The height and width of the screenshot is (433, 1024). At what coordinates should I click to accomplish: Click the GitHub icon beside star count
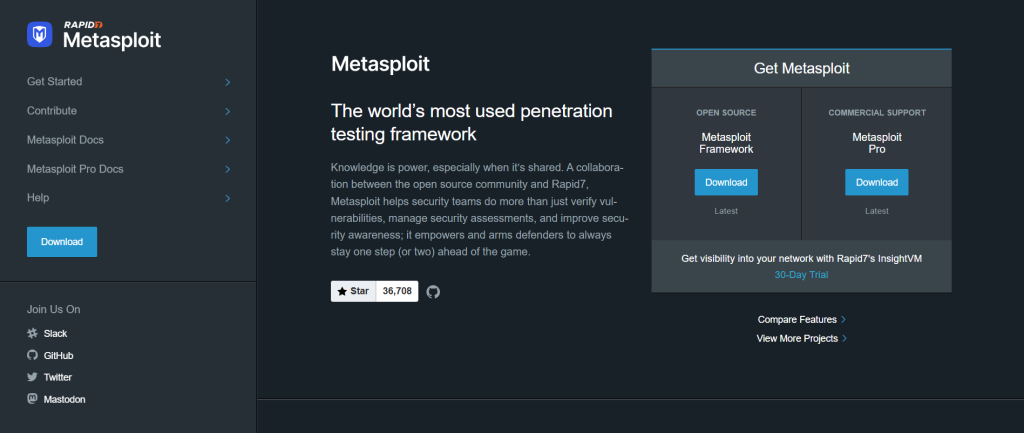coord(433,291)
